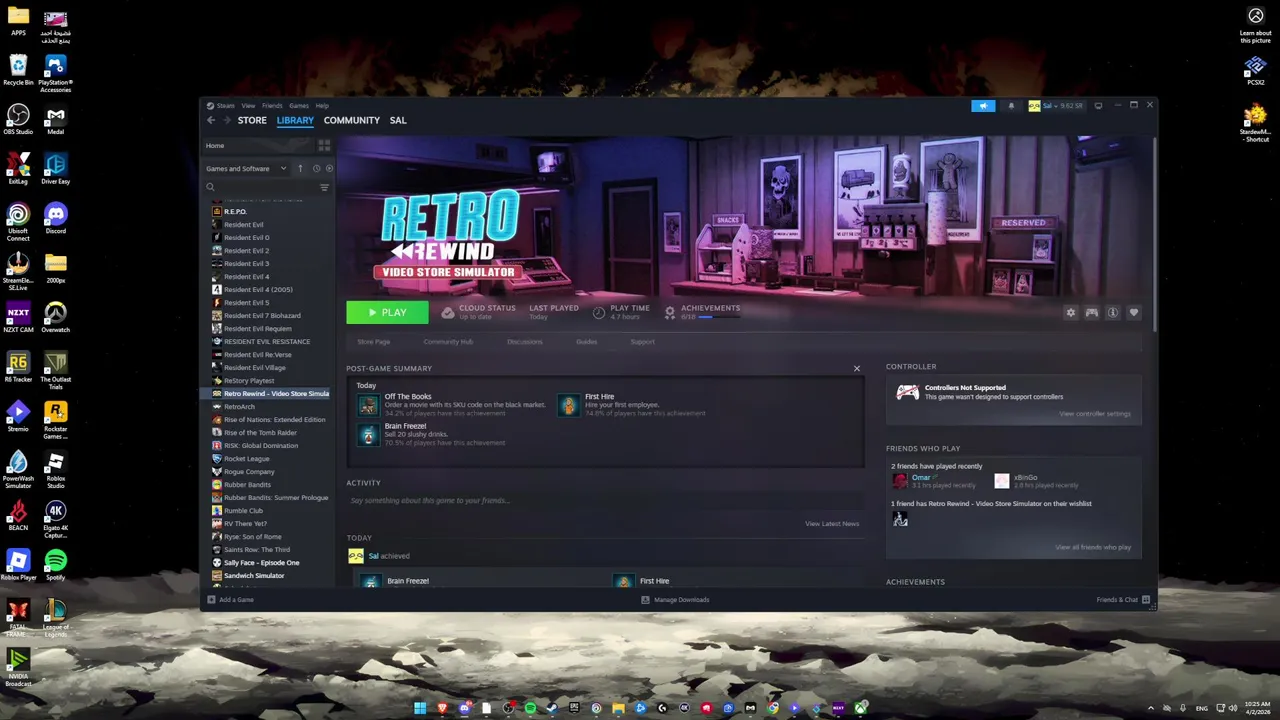The width and height of the screenshot is (1280, 720).
Task: Switch to the COMMUNITY tab
Action: point(352,120)
